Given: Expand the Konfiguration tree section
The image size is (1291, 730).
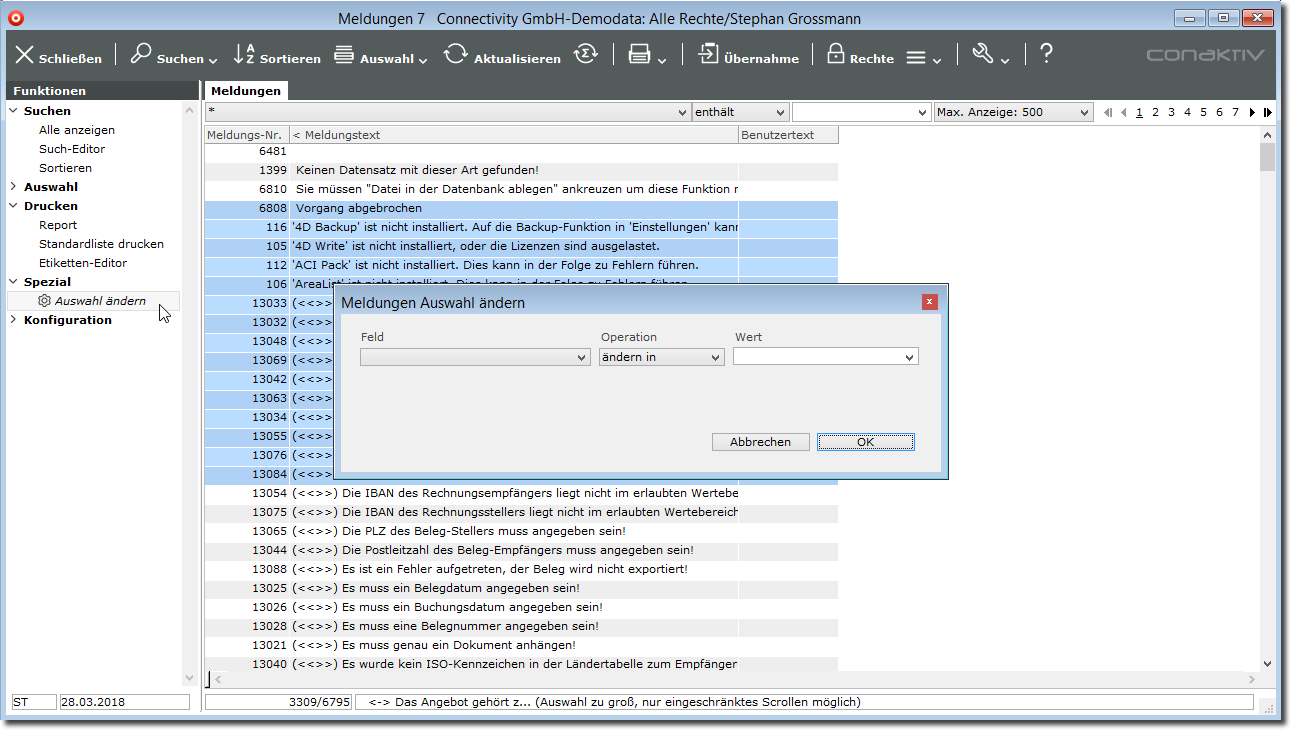Looking at the screenshot, I should 13,320.
